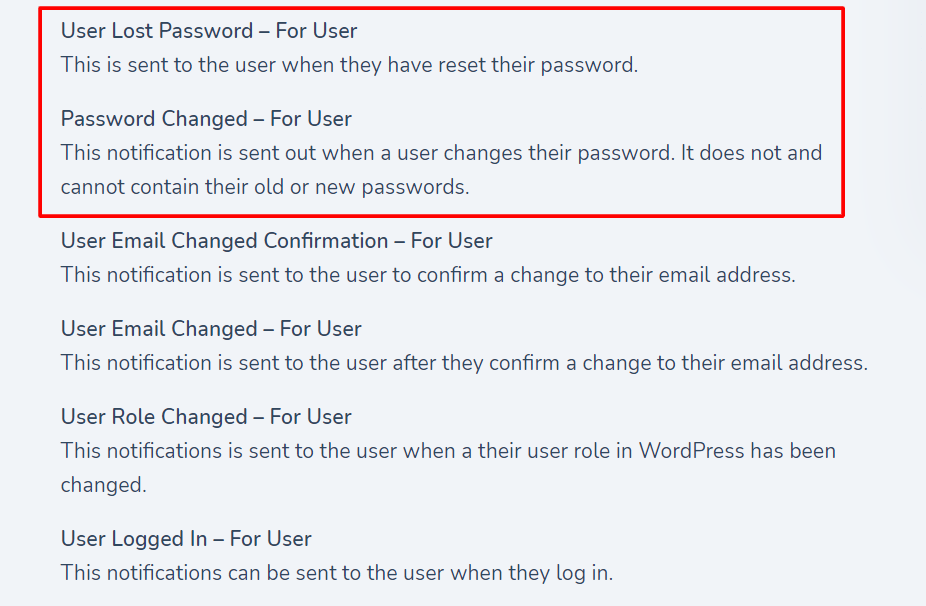Image resolution: width=926 pixels, height=606 pixels.
Task: Select the User Role Changed – For User heading
Action: click(x=206, y=417)
